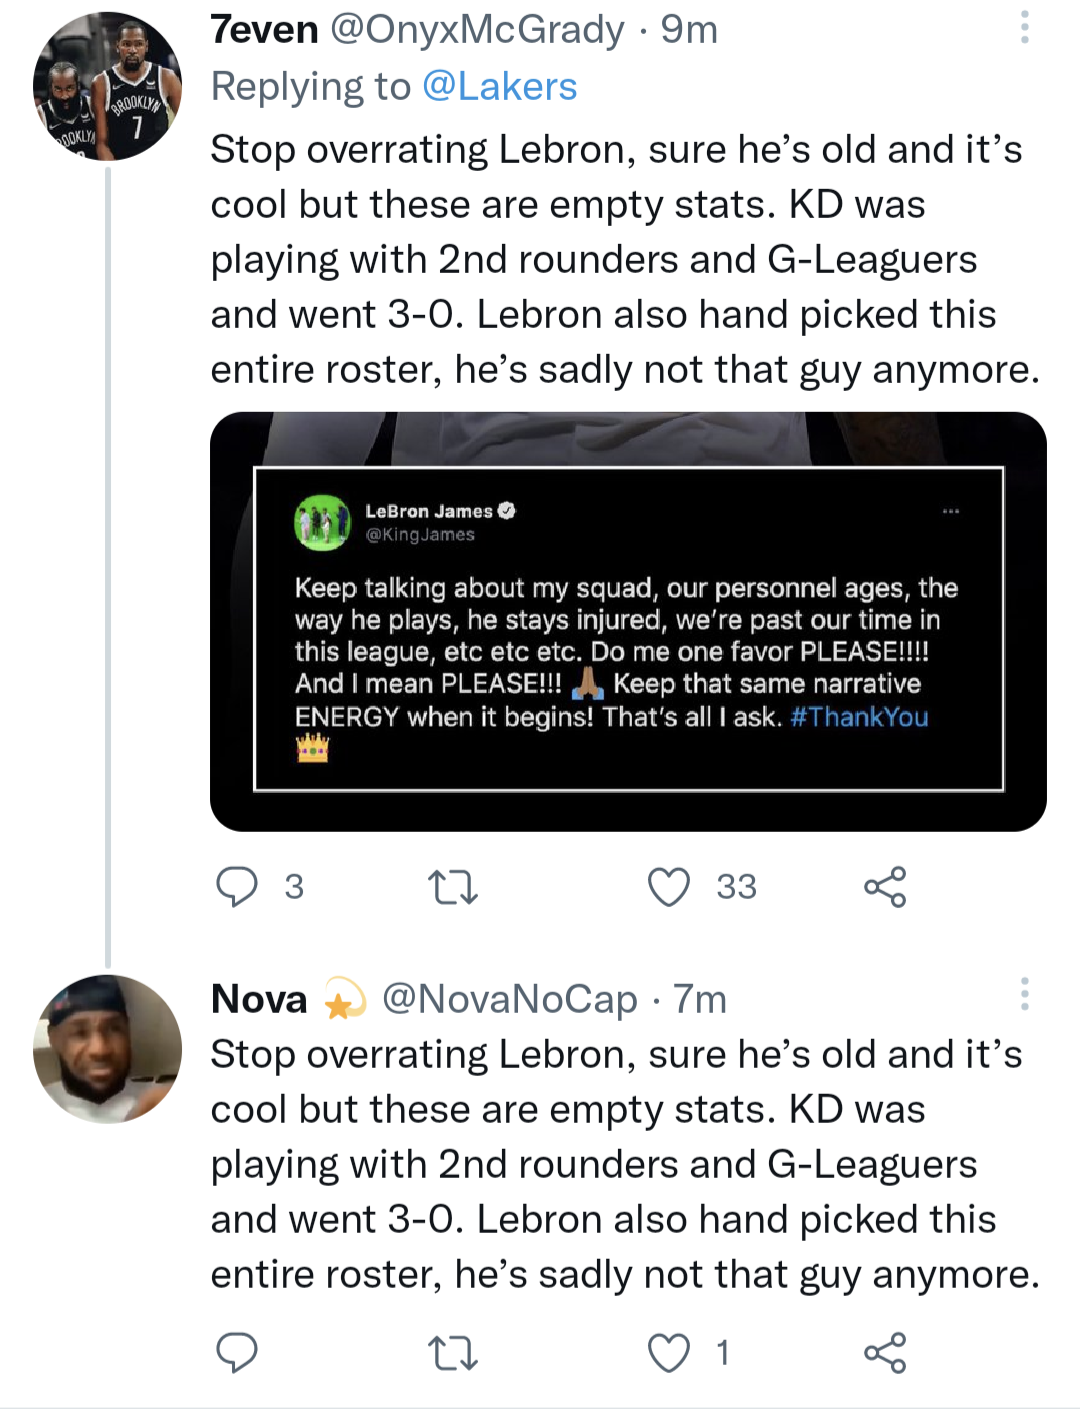
Task: Share 7even's tweet
Action: [x=885, y=887]
